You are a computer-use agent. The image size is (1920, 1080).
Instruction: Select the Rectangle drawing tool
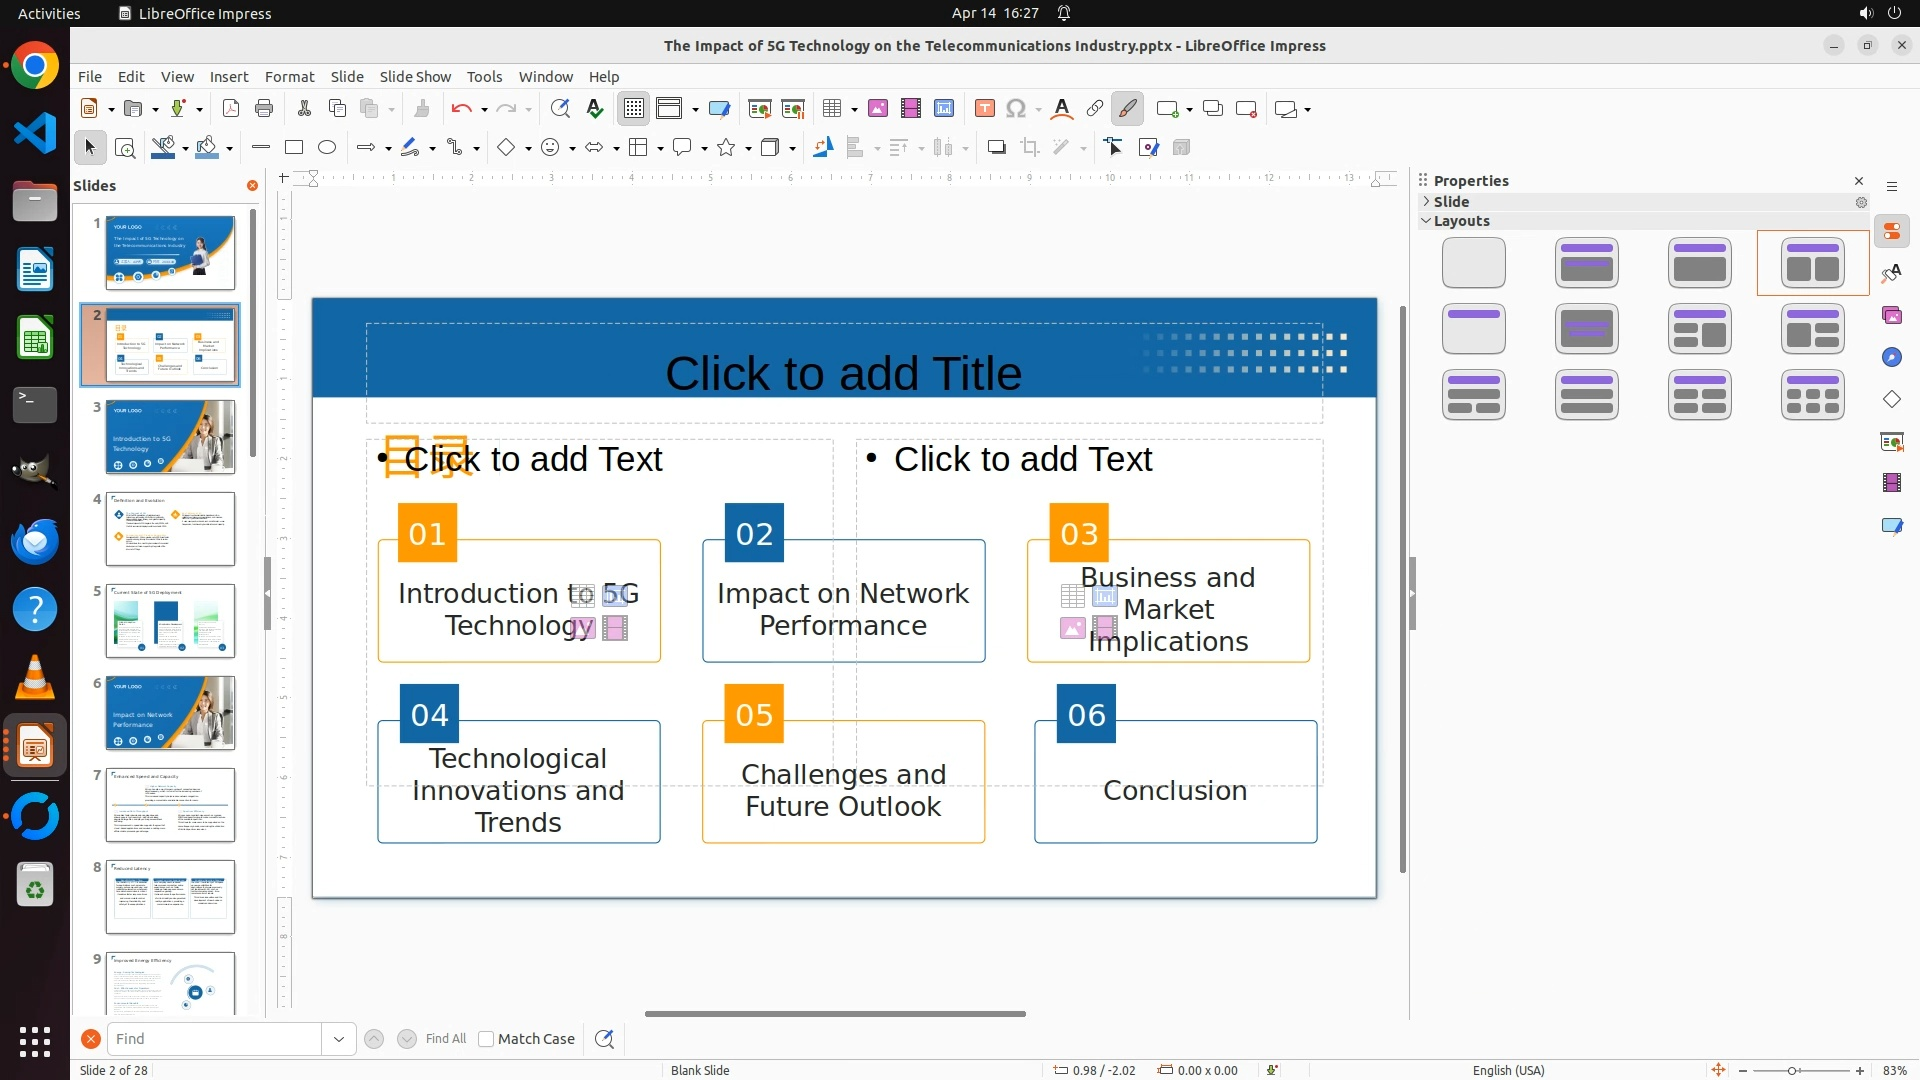(294, 148)
